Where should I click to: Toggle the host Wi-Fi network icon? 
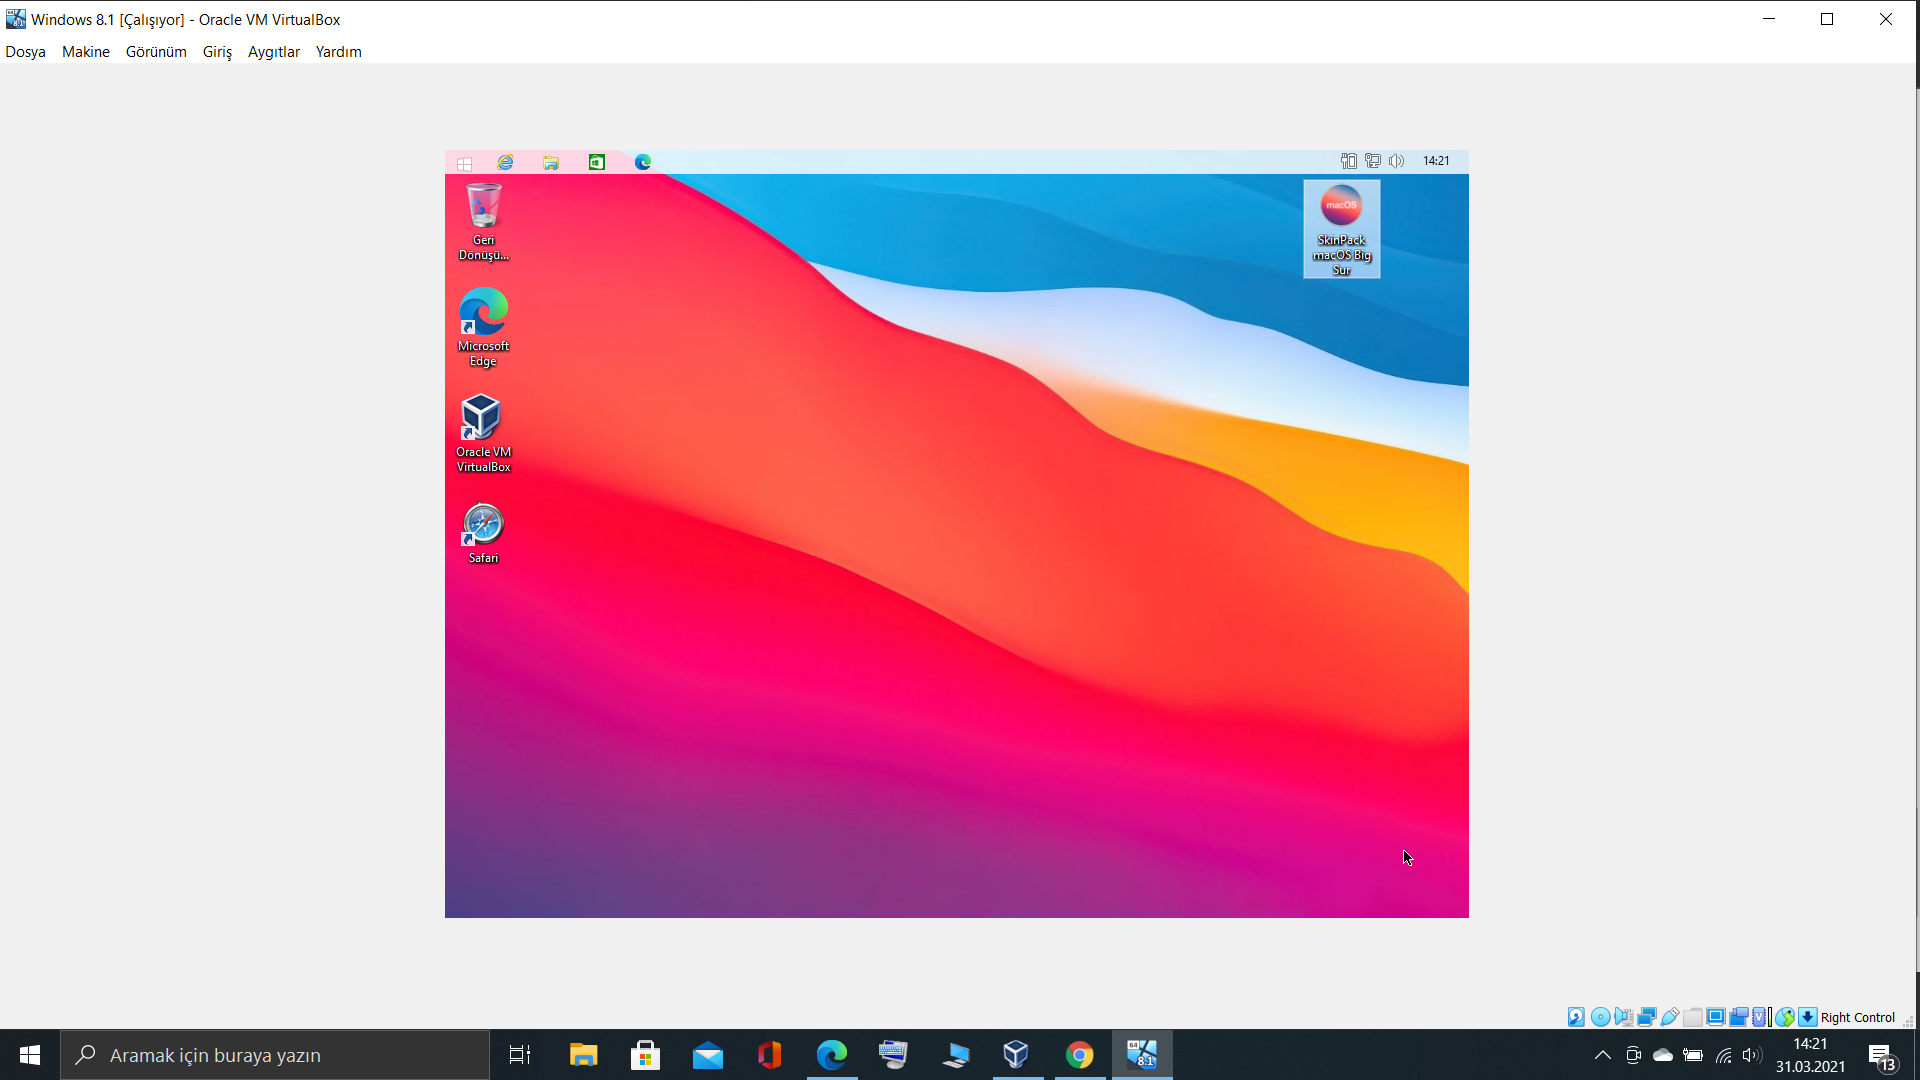click(1723, 1055)
